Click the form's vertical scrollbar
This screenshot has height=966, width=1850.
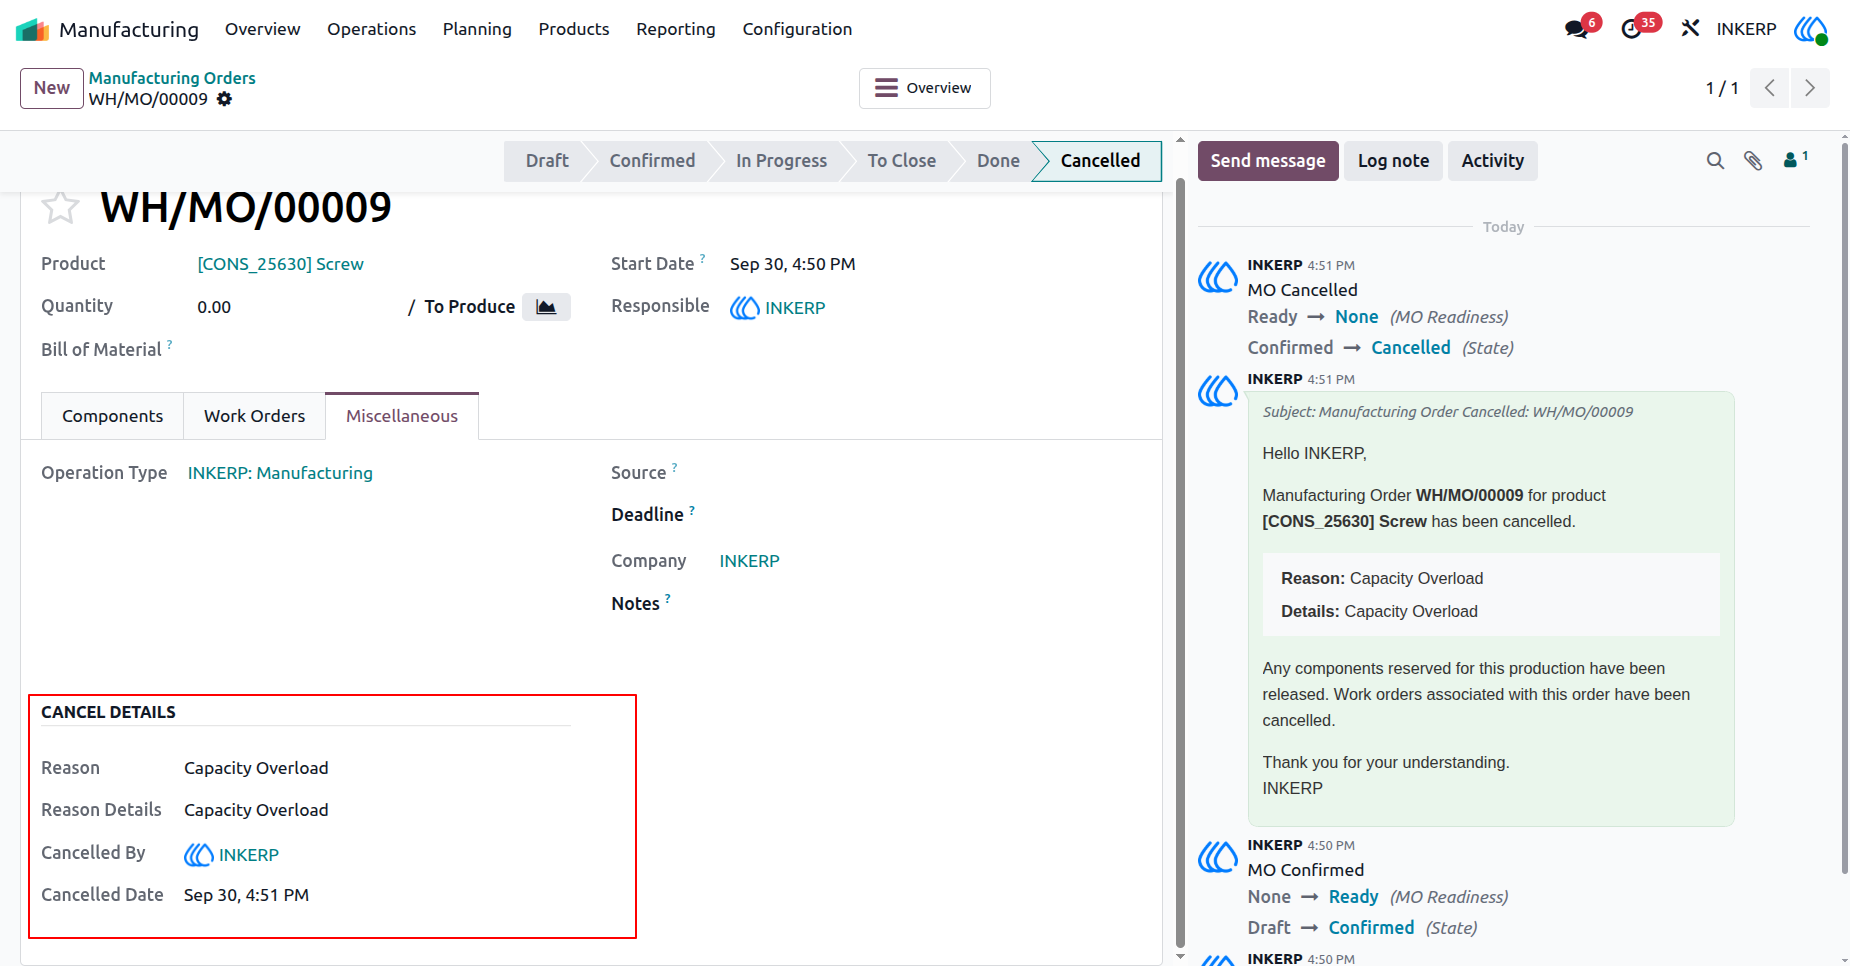click(x=1180, y=560)
